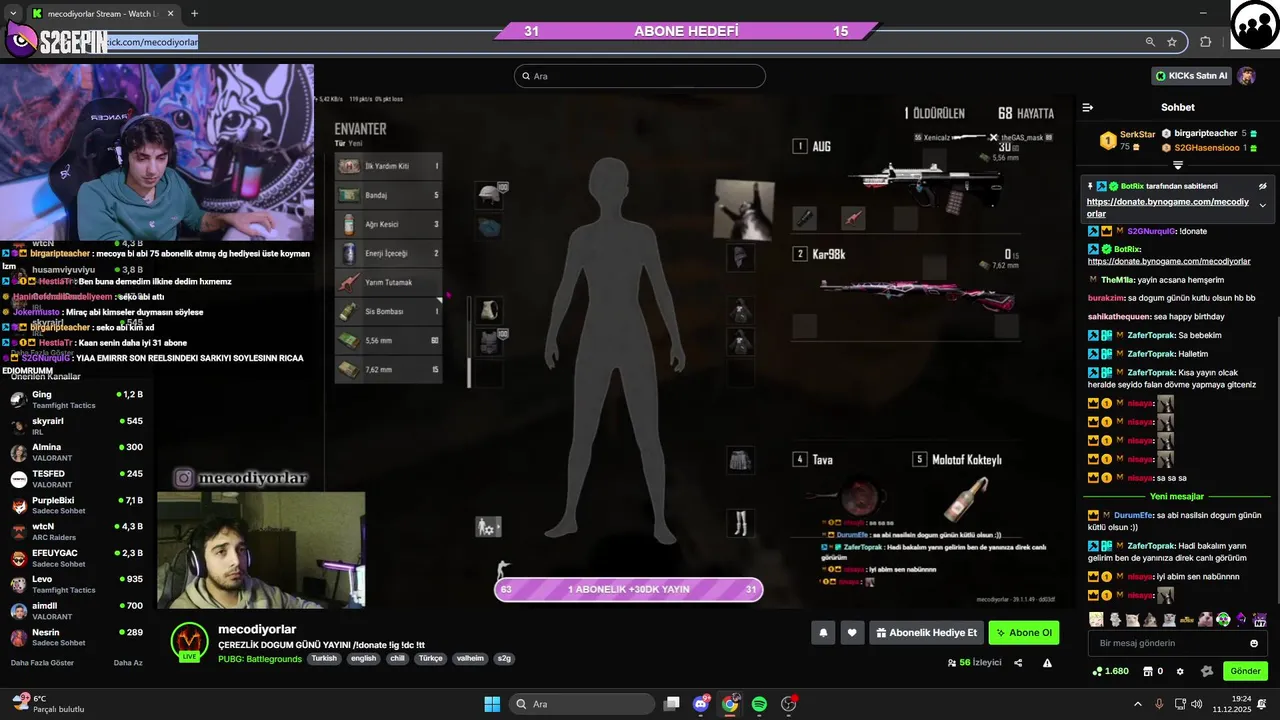Click KICKs Satın Al button
This screenshot has width=1280, height=720.
(1190, 76)
